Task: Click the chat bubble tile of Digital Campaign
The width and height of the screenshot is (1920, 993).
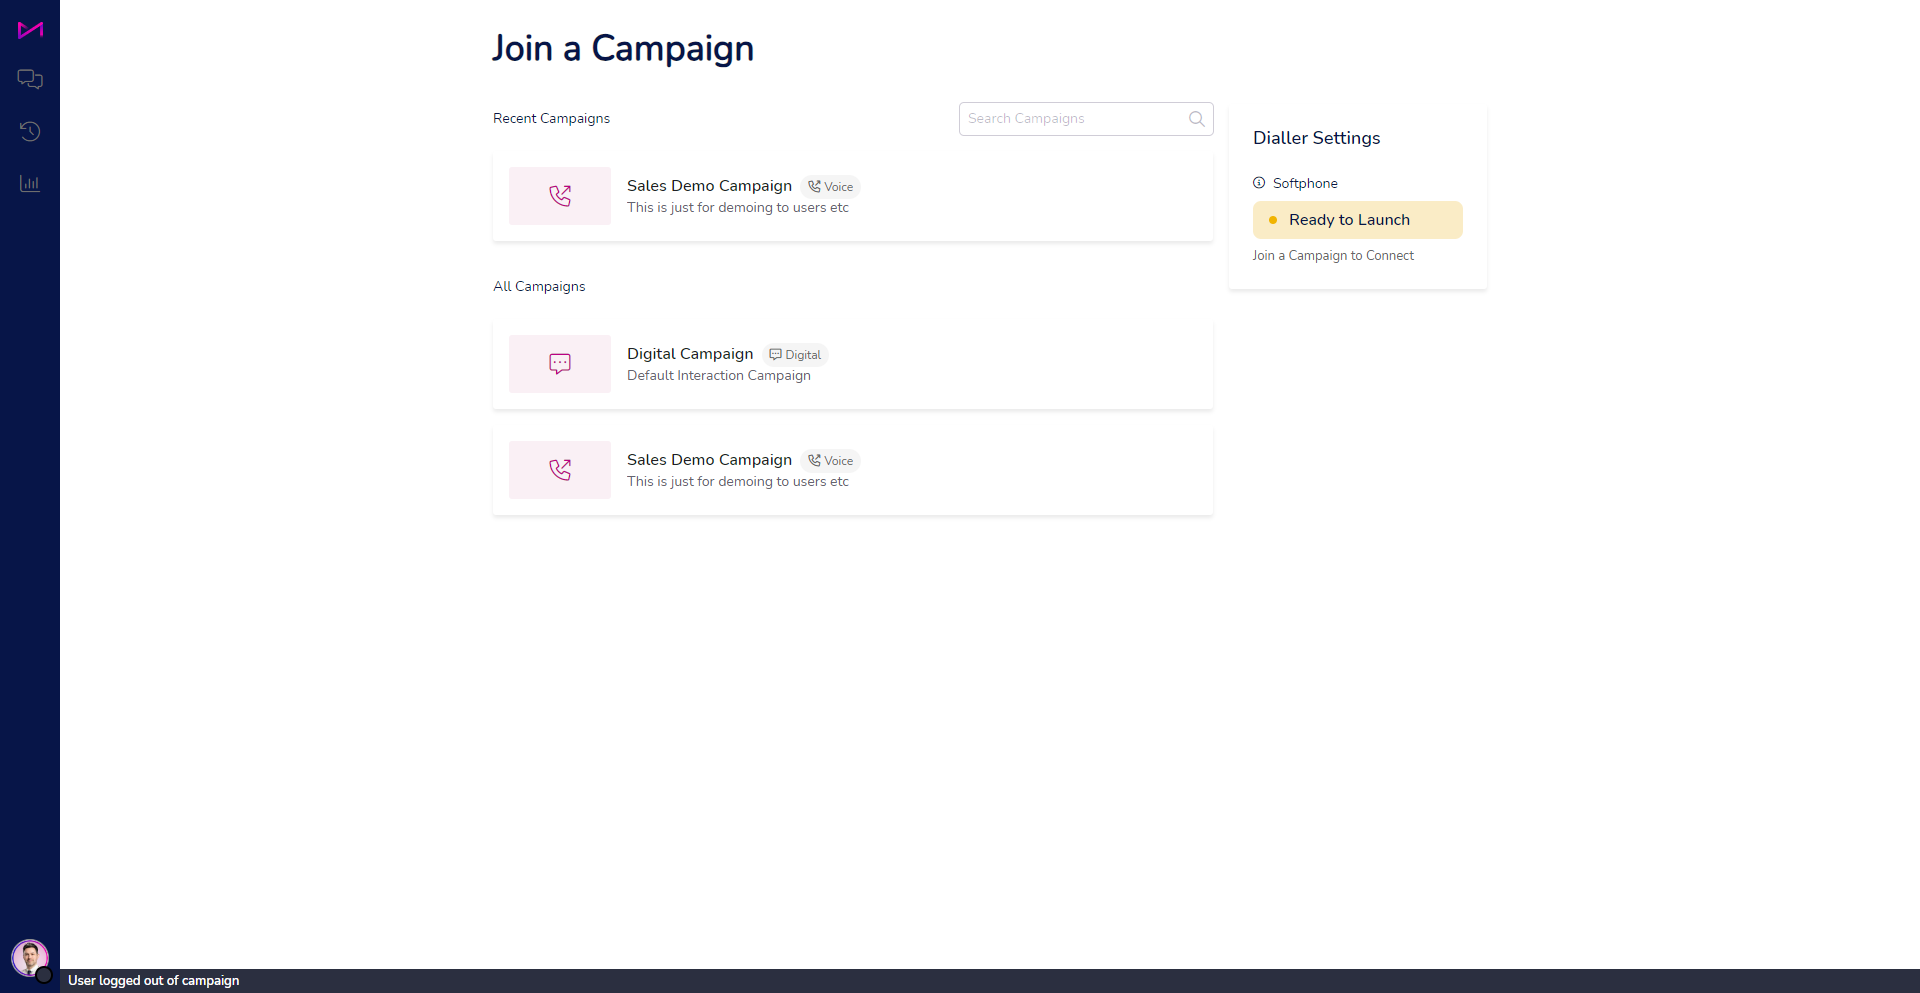Action: point(560,364)
